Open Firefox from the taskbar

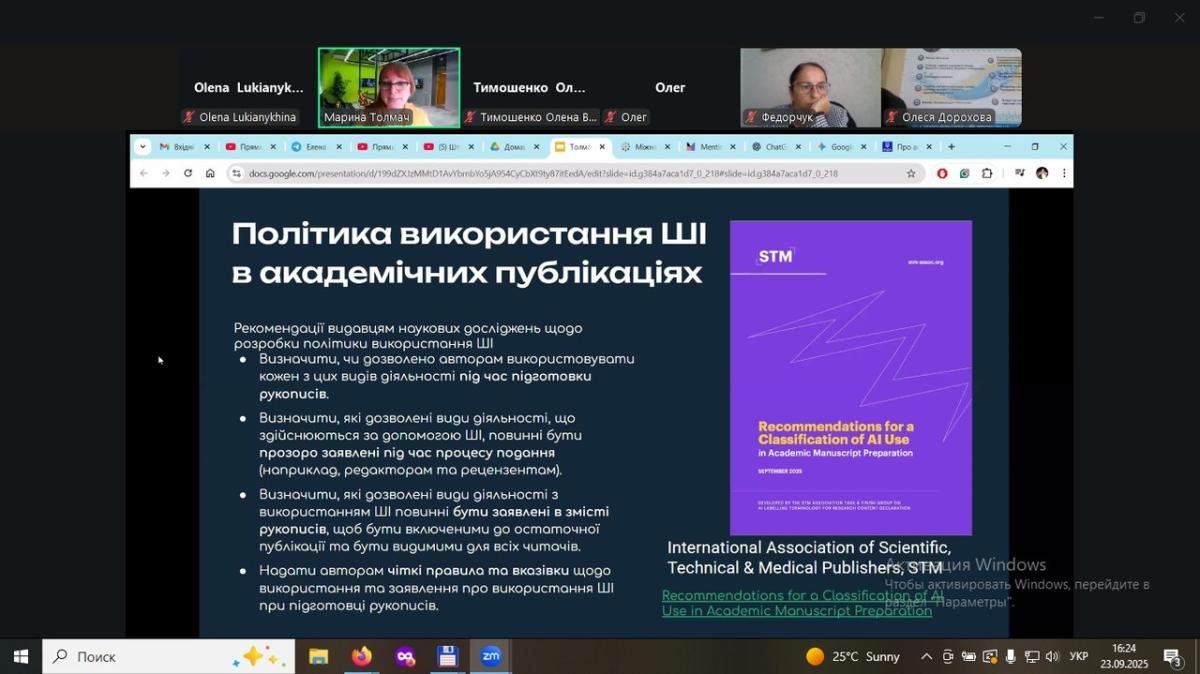(361, 657)
